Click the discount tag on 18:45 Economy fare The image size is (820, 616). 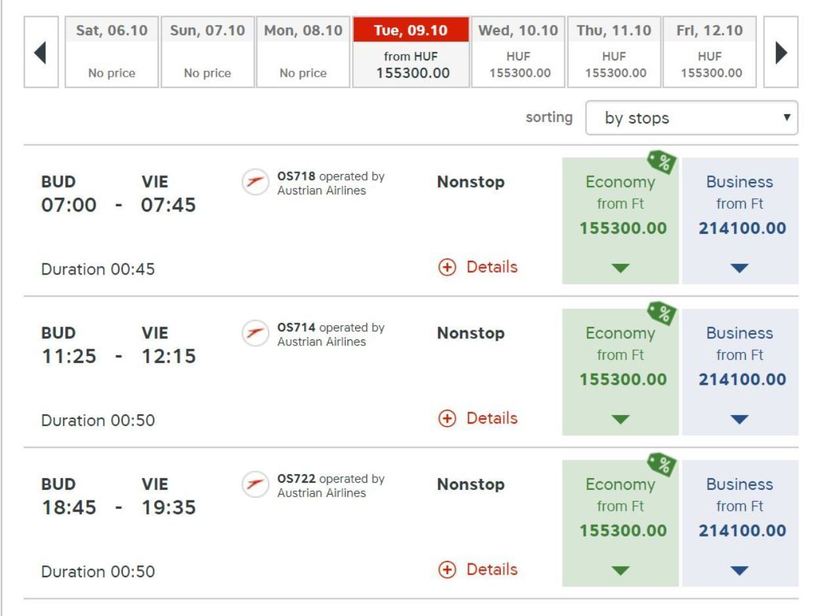click(661, 465)
